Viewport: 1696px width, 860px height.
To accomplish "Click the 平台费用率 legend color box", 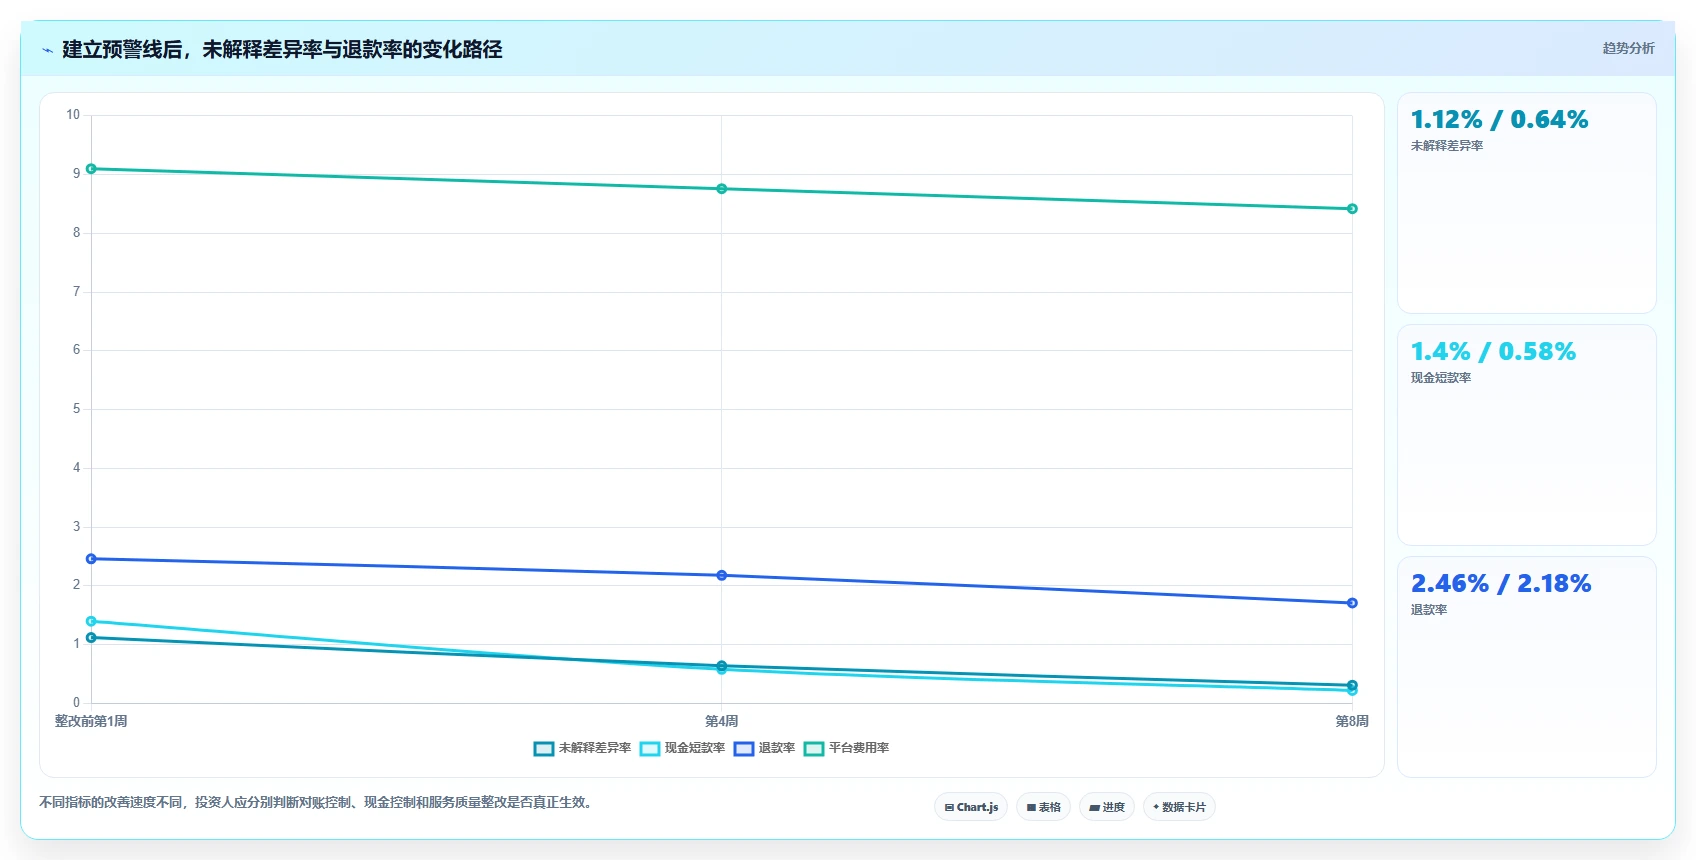I will (x=814, y=749).
